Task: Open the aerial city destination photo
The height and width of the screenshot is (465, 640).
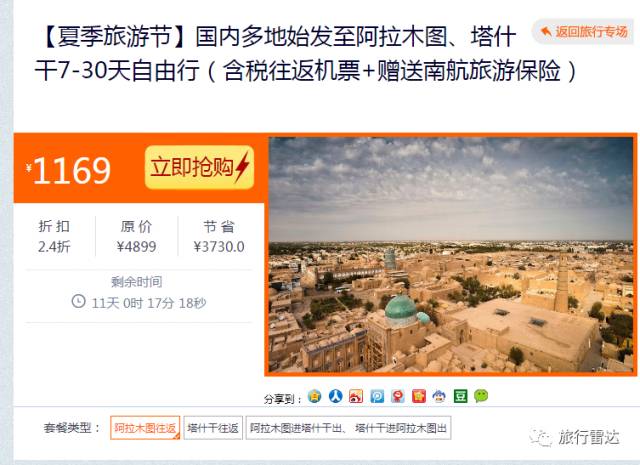Action: click(451, 255)
